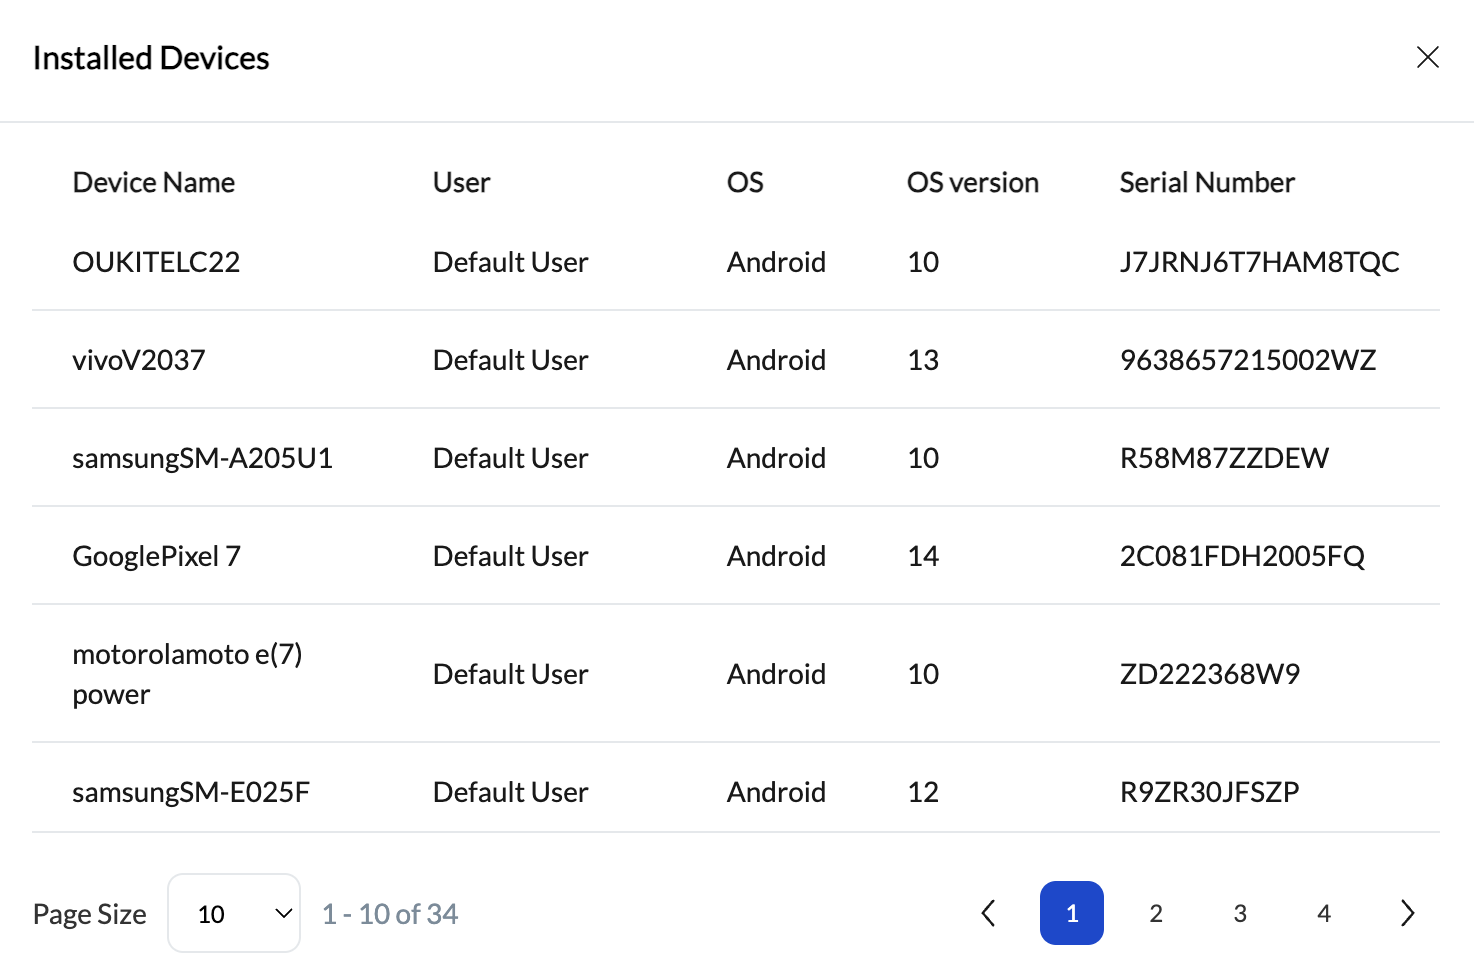The height and width of the screenshot is (979, 1474).
Task: Click the User column header
Action: click(462, 182)
